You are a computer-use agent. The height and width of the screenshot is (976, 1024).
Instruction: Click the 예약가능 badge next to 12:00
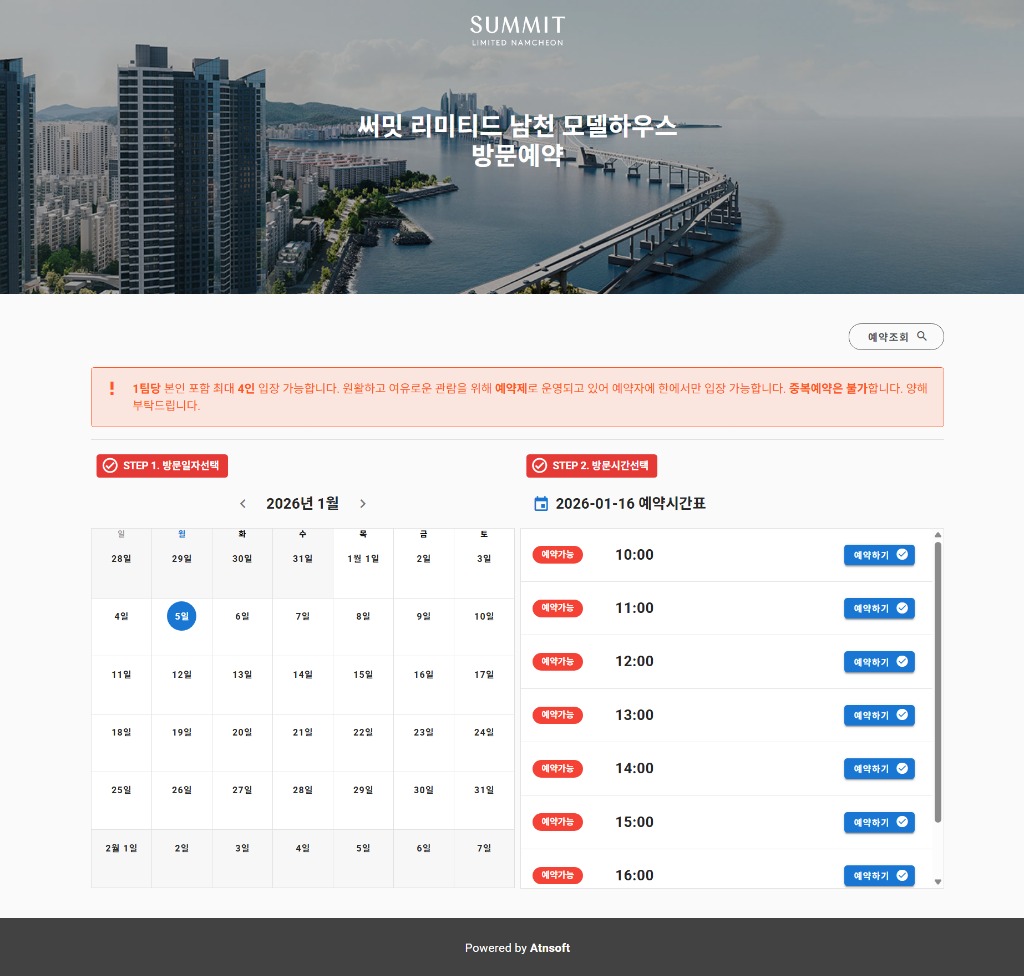click(557, 661)
